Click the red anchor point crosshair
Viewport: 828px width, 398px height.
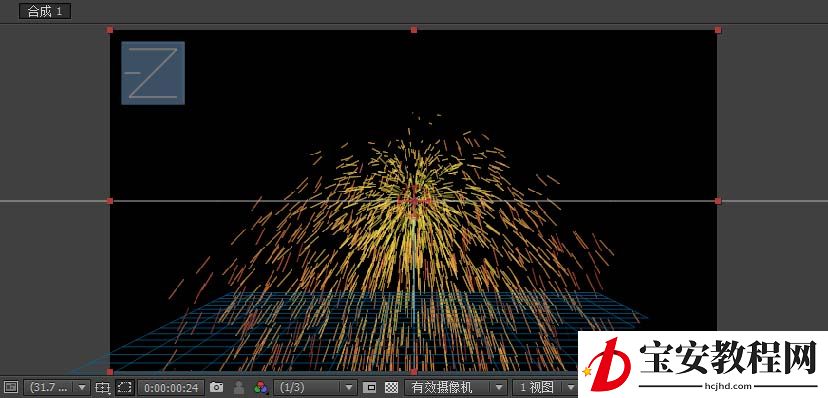414,201
